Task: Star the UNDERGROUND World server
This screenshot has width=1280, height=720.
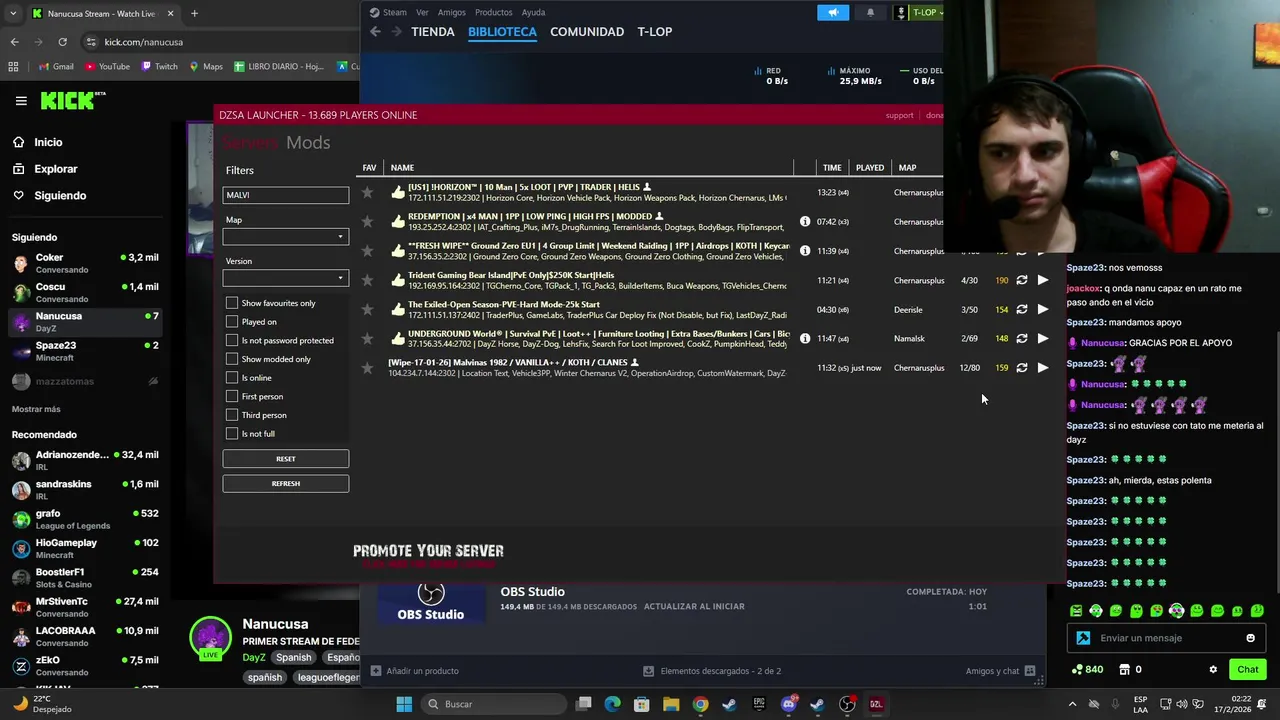Action: 367,338
